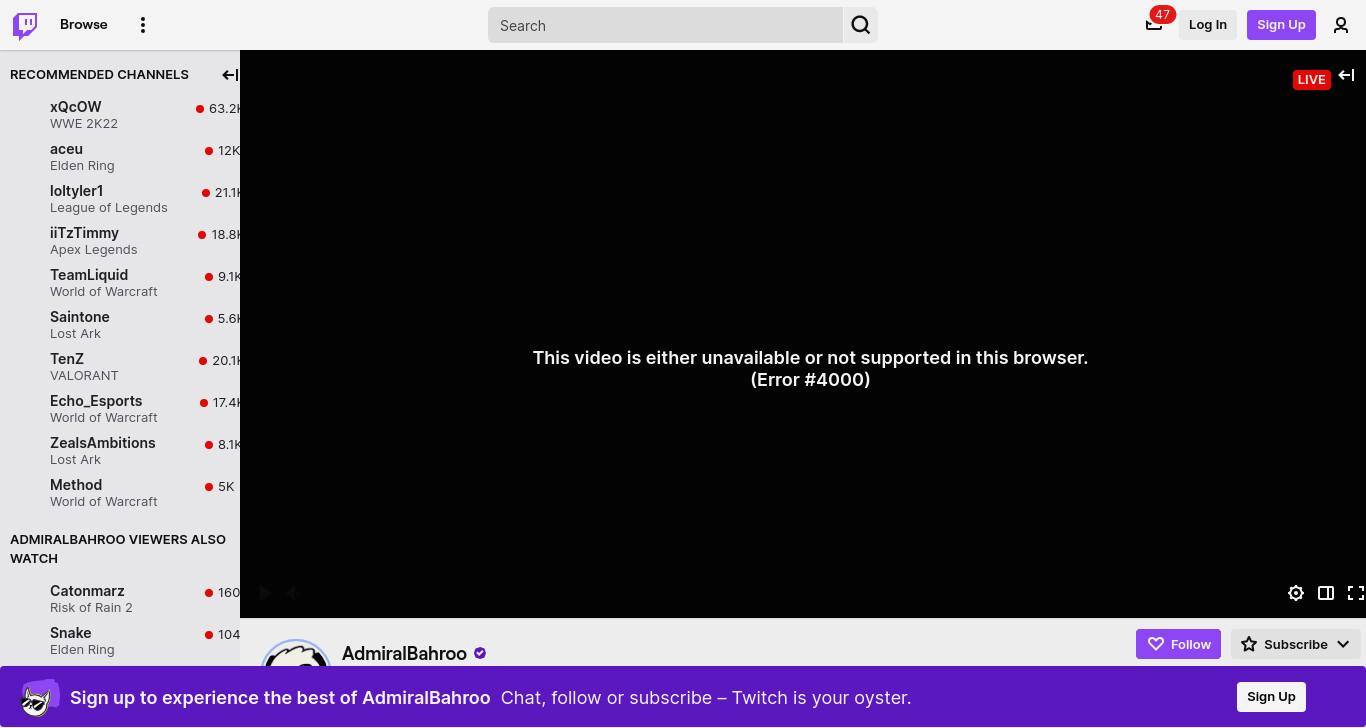Click the VALORANT game label under TenZ

84,375
